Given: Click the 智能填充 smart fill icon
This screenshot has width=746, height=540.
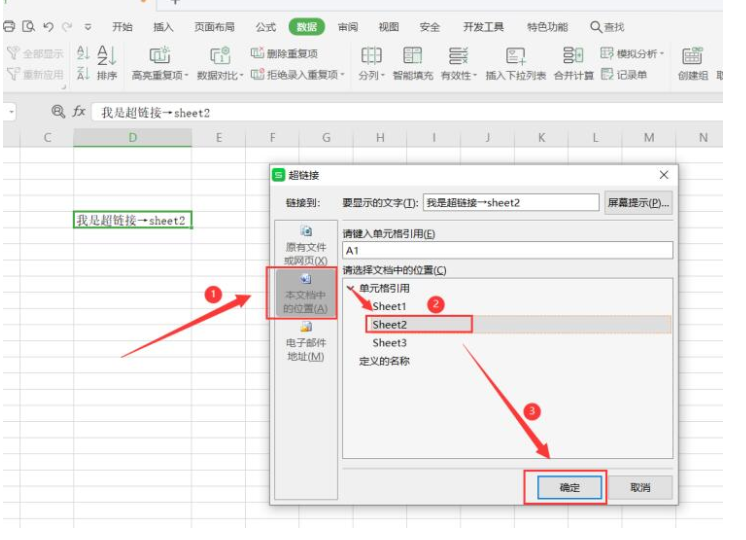Looking at the screenshot, I should point(412,56).
